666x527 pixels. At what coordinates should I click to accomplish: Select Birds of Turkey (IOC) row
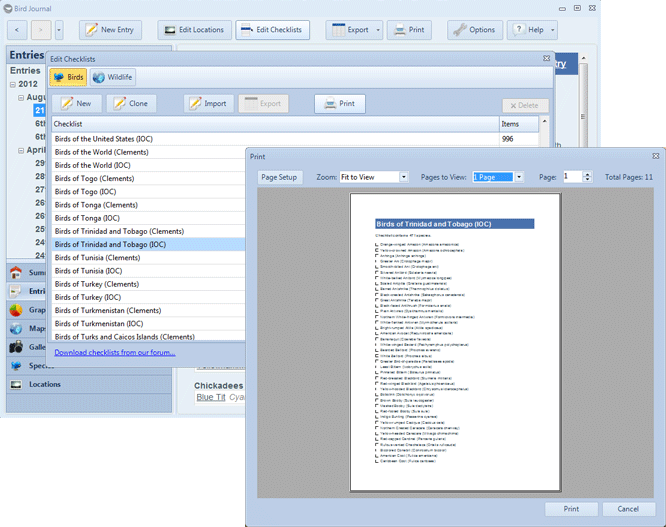pos(149,297)
